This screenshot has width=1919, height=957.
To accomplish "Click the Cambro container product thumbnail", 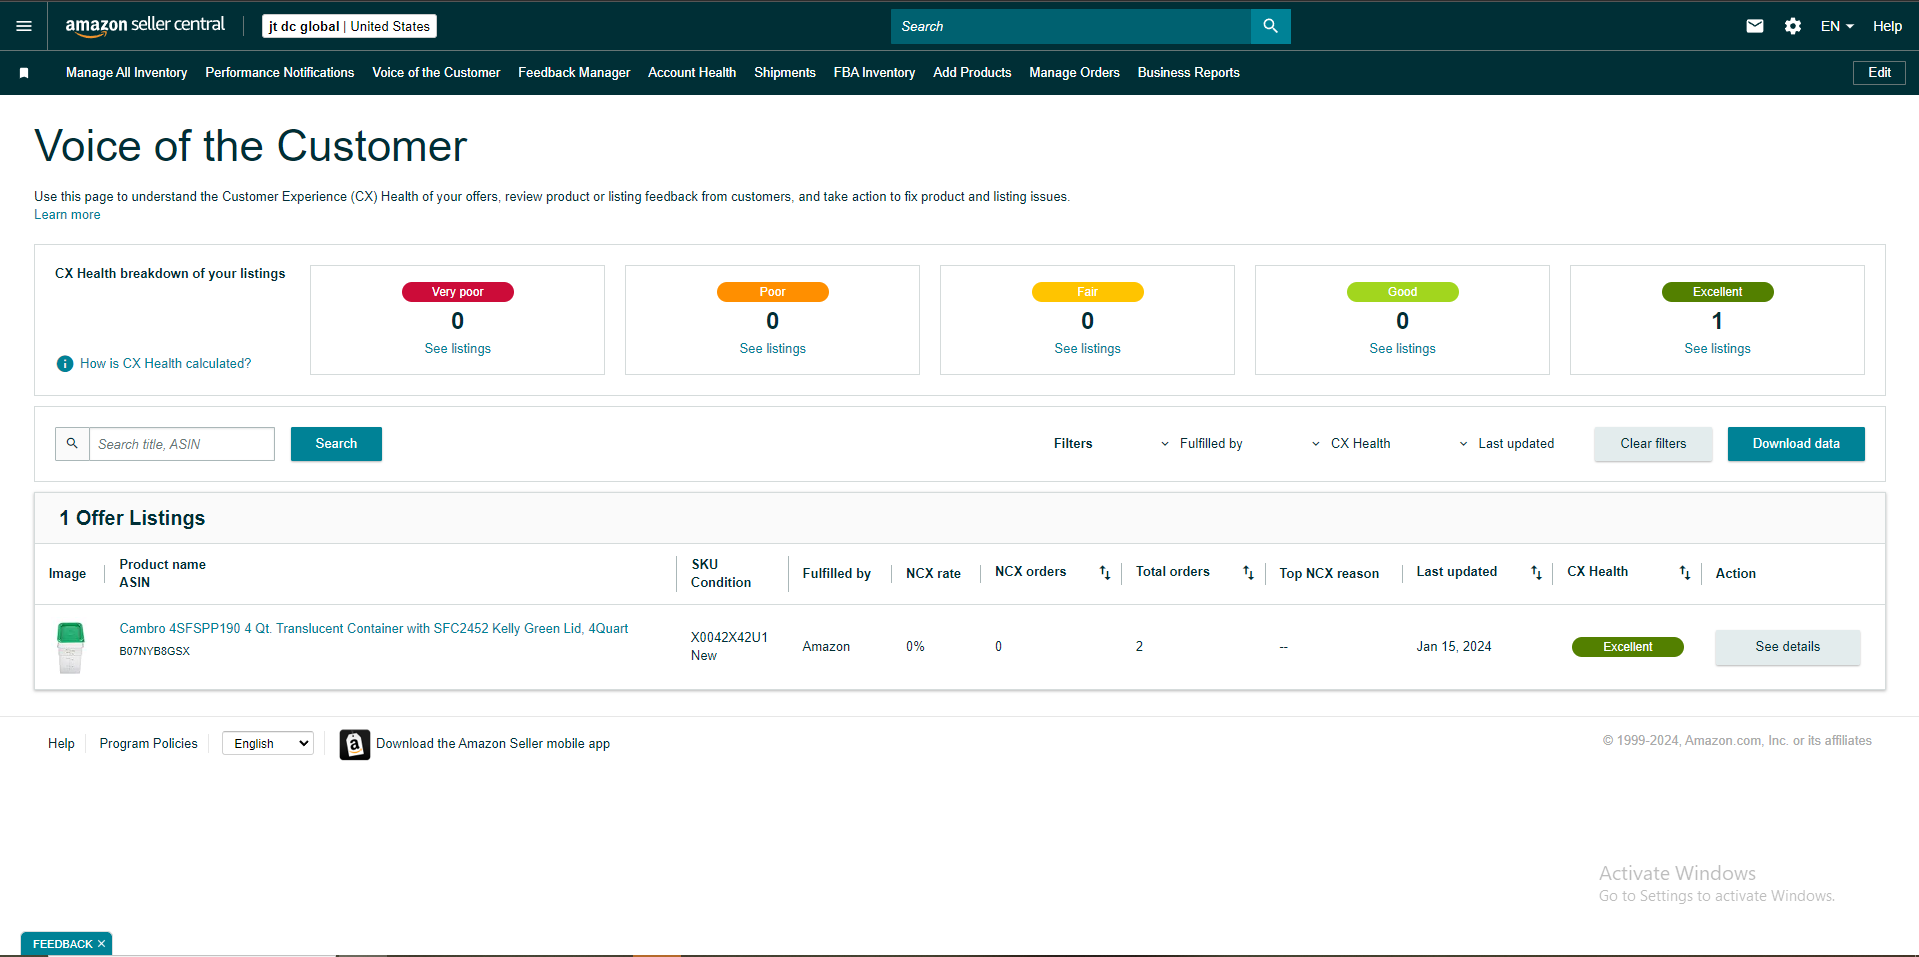I will [x=70, y=647].
